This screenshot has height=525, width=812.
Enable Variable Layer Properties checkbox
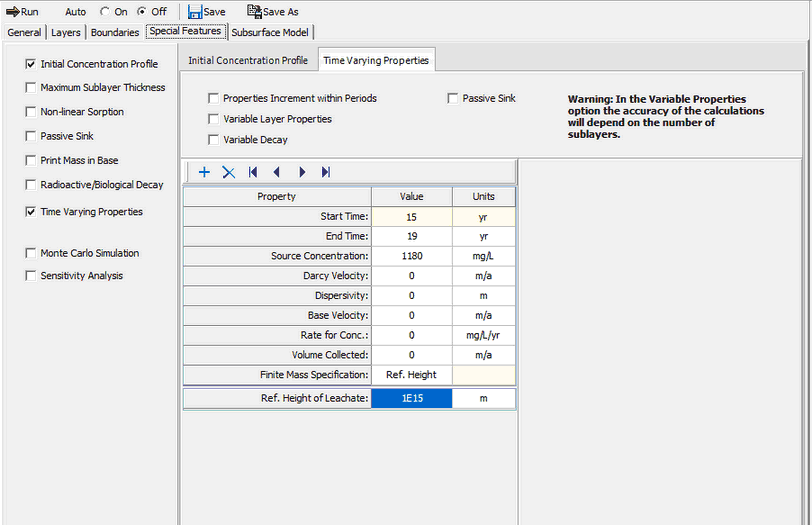pyautogui.click(x=213, y=119)
